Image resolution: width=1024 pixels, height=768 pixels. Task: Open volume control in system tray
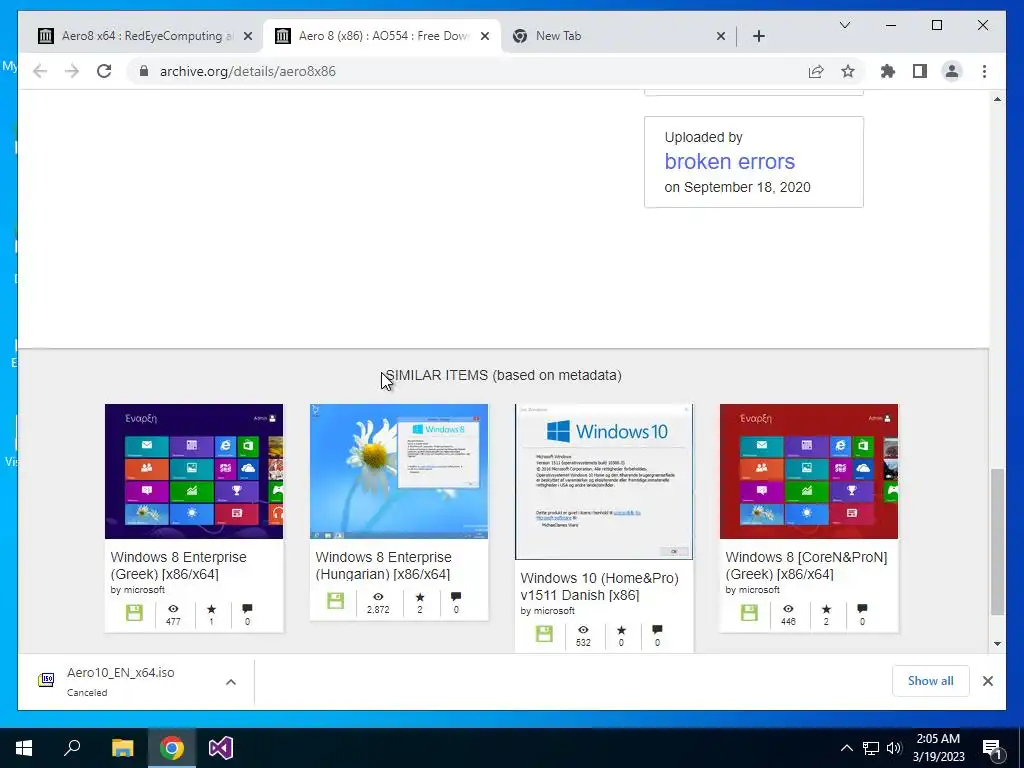pos(894,748)
